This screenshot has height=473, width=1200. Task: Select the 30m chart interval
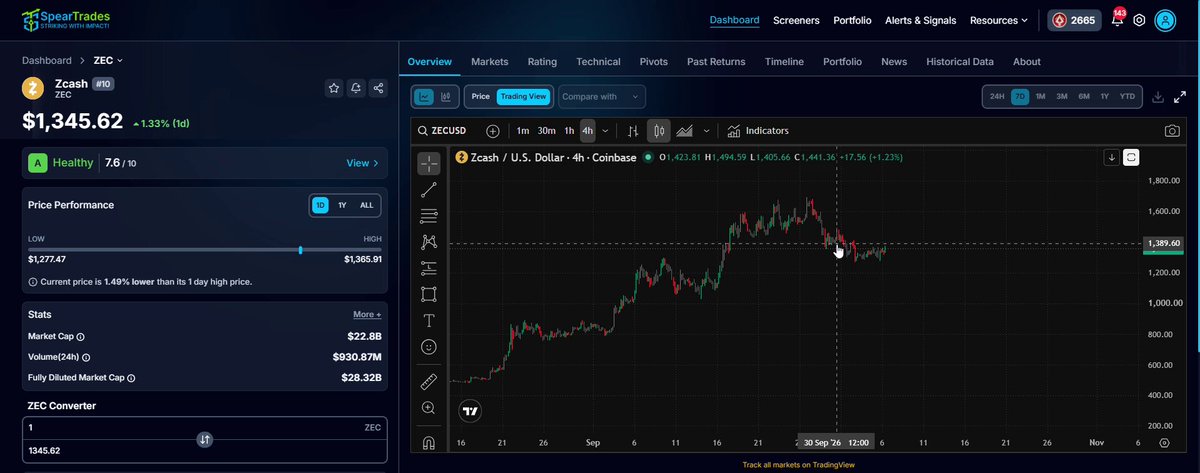tap(547, 131)
